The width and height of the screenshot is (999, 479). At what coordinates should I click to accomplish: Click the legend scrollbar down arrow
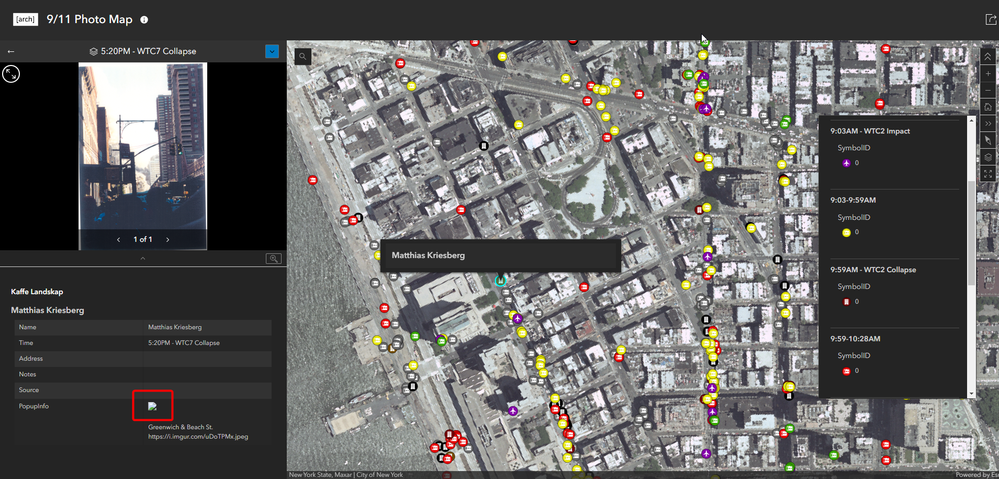tap(971, 394)
